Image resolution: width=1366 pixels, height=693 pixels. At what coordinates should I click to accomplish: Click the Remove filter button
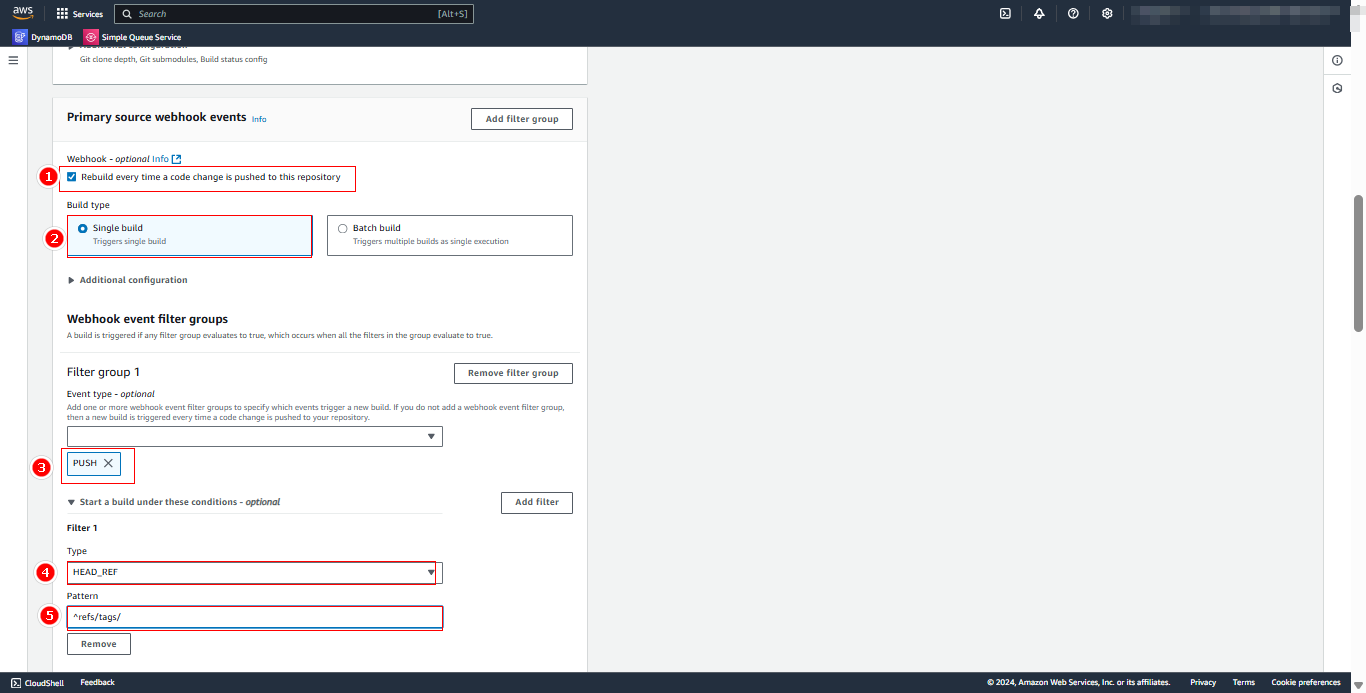99,644
